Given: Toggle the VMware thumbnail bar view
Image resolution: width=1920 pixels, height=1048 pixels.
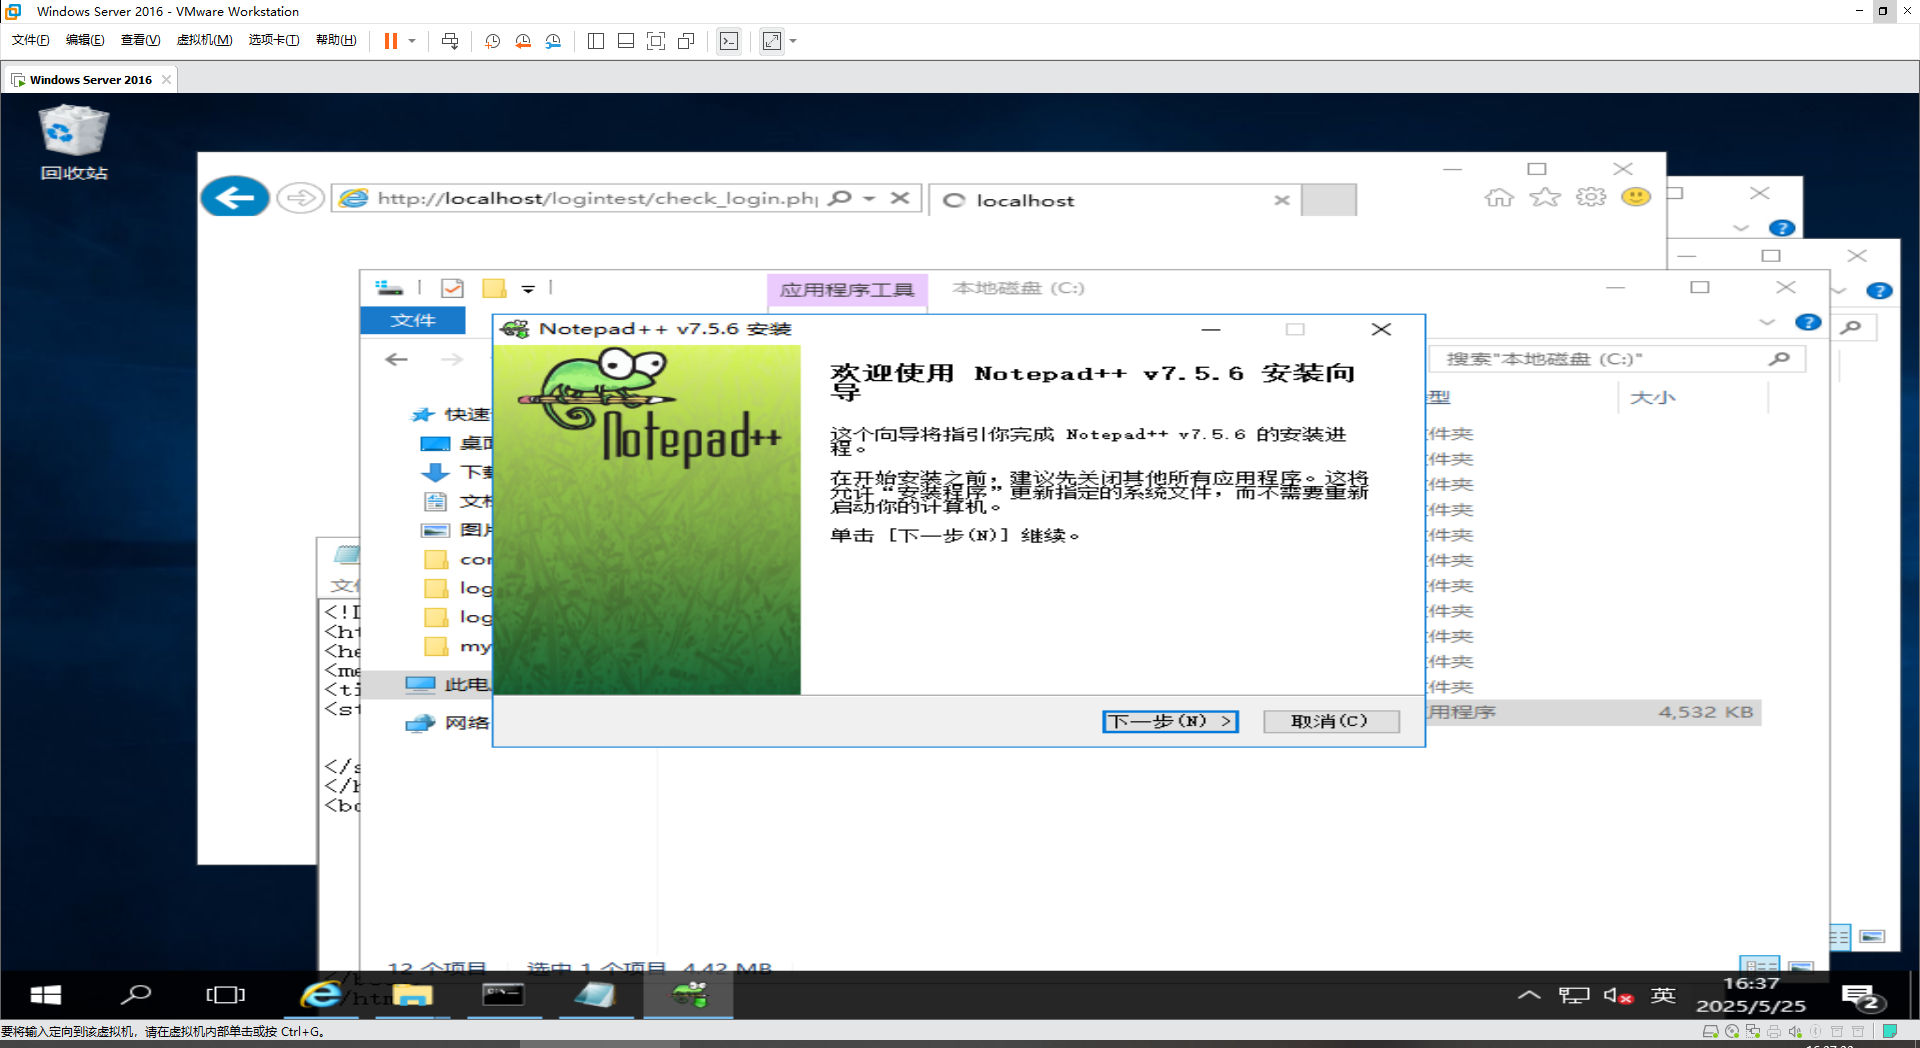Looking at the screenshot, I should 626,41.
